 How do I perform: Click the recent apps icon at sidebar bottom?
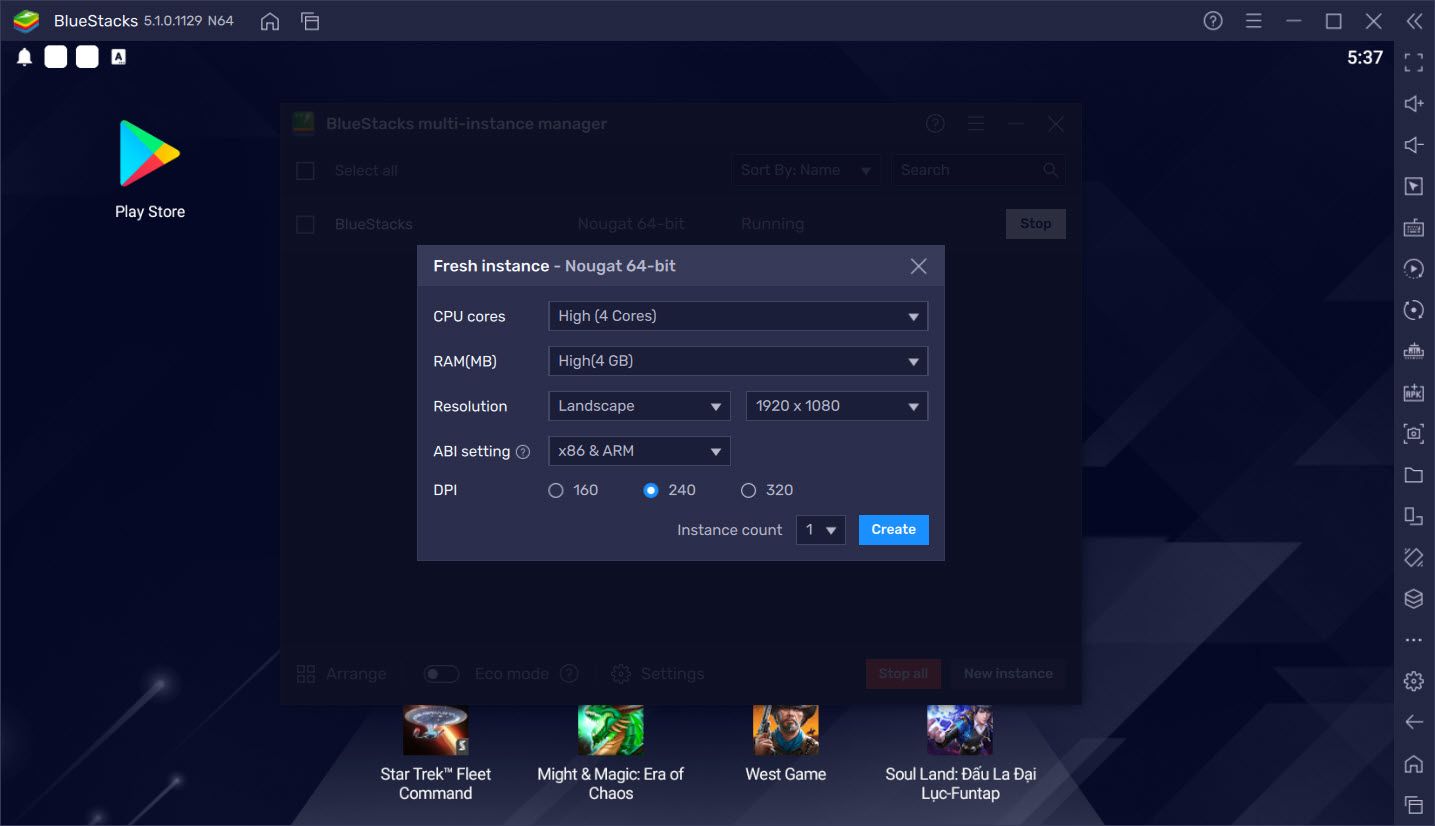tap(1413, 804)
